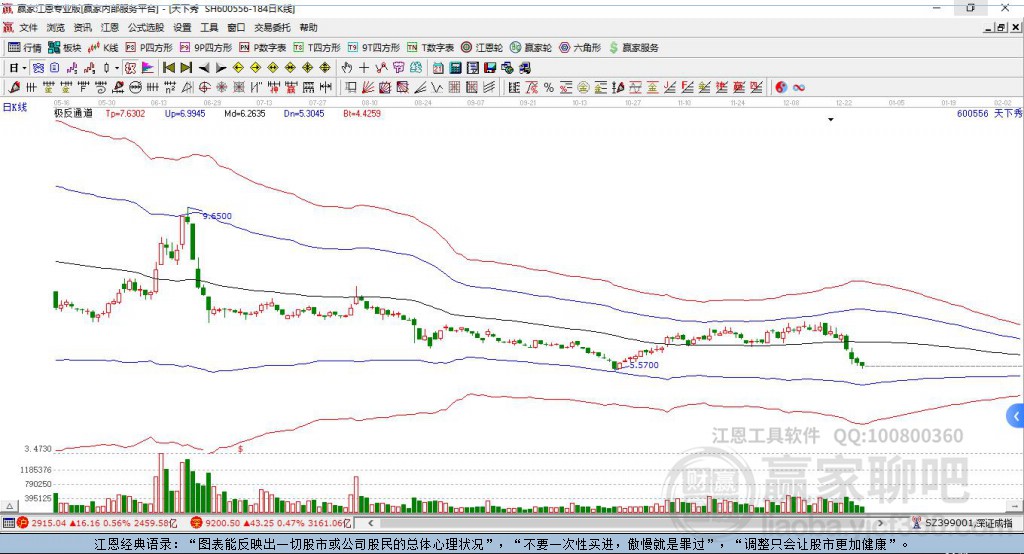Jump to first bar with |◀ icon
This screenshot has height=554, width=1024.
[x=169, y=68]
